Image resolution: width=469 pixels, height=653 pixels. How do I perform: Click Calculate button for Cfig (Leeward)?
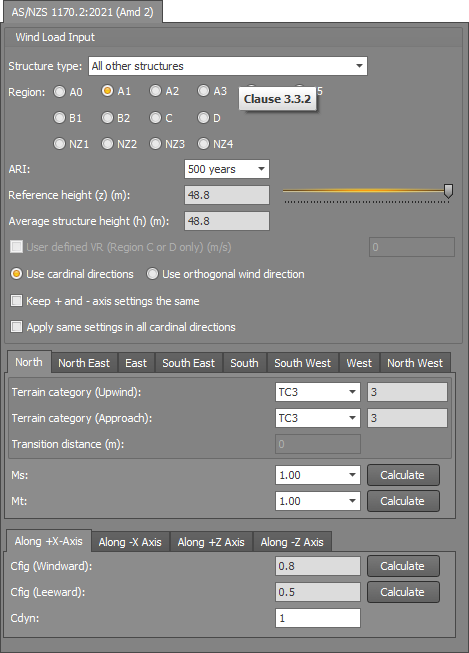click(403, 592)
